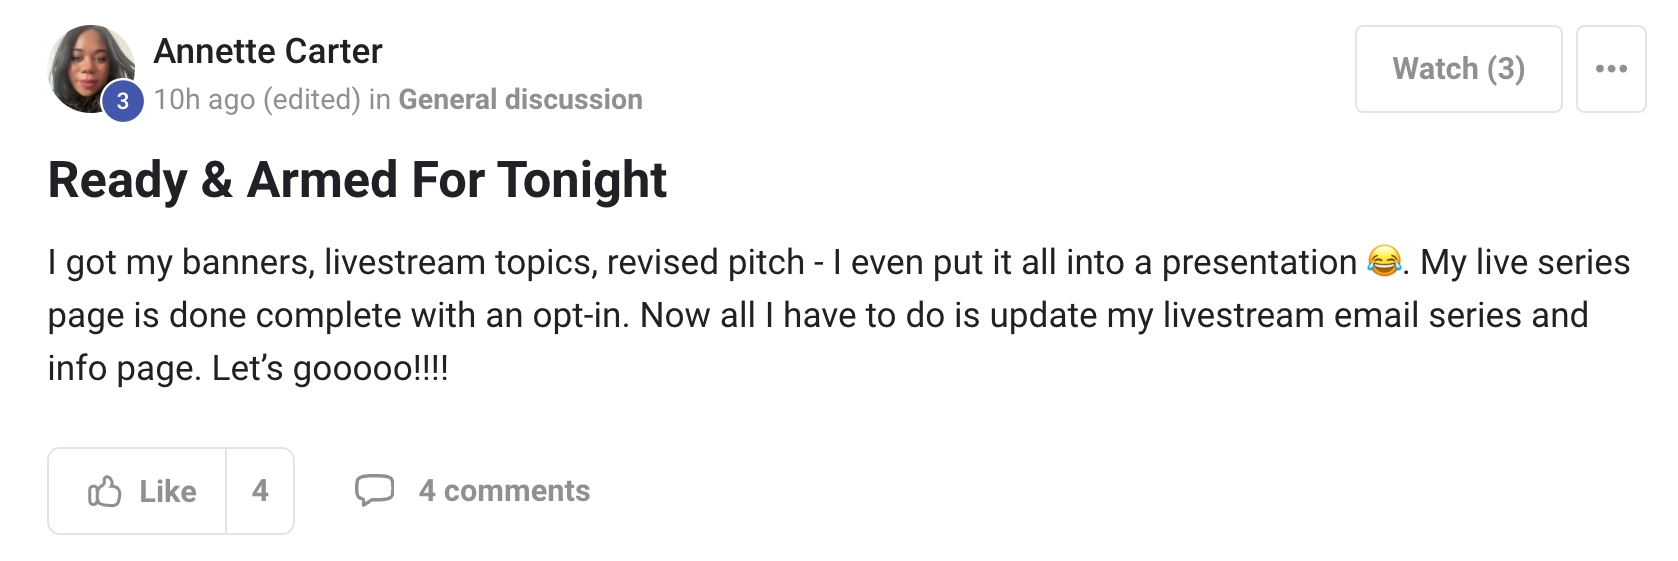Open Annette Carter's profile by name
1678x561 pixels.
click(267, 51)
